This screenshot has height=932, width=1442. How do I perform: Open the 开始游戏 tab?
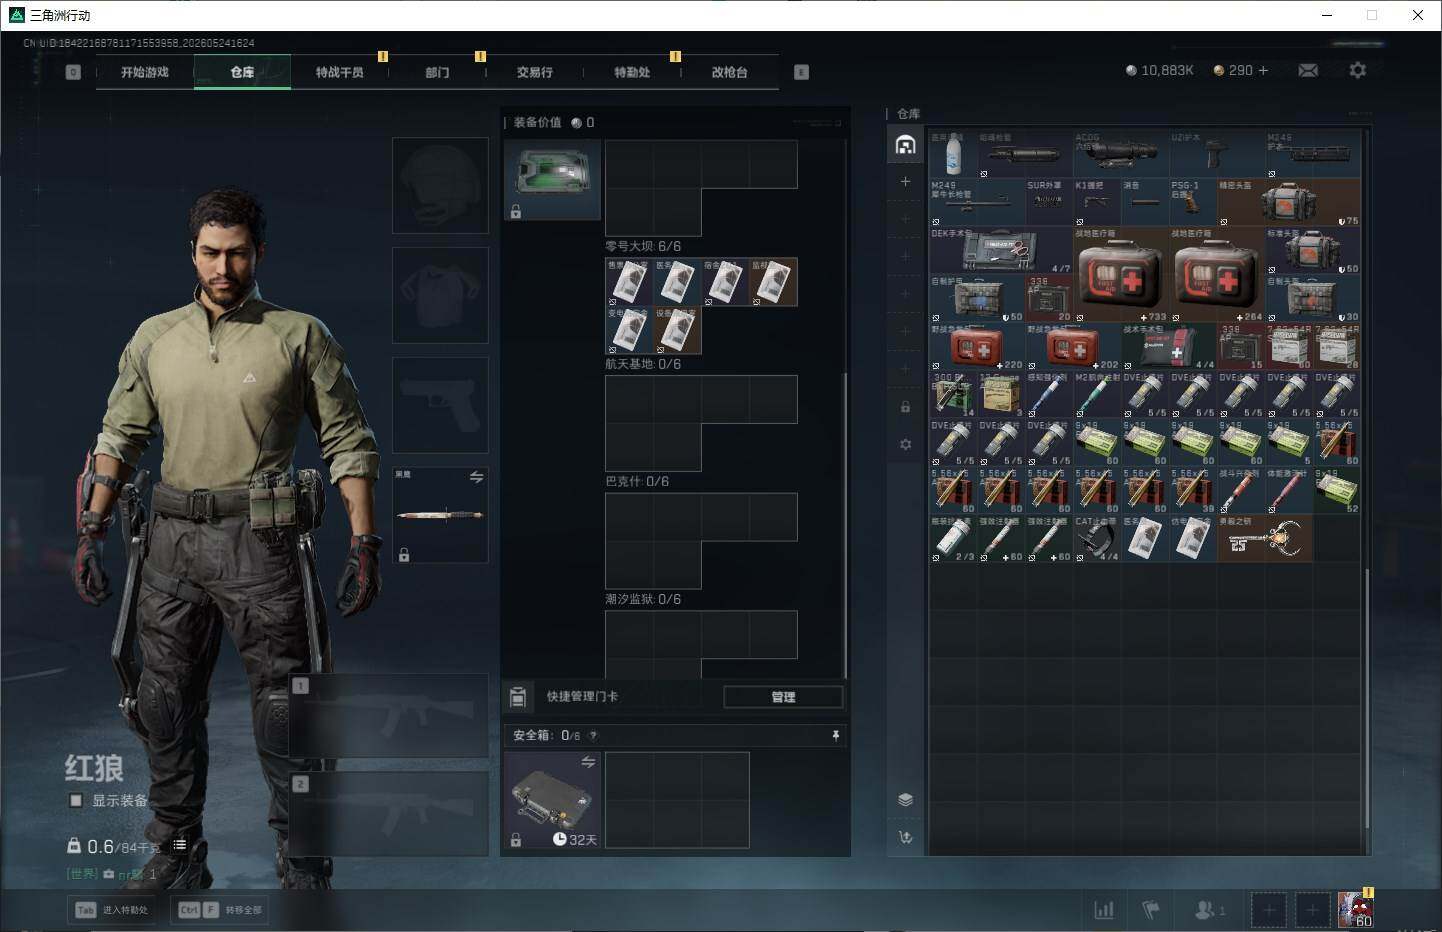coord(145,72)
